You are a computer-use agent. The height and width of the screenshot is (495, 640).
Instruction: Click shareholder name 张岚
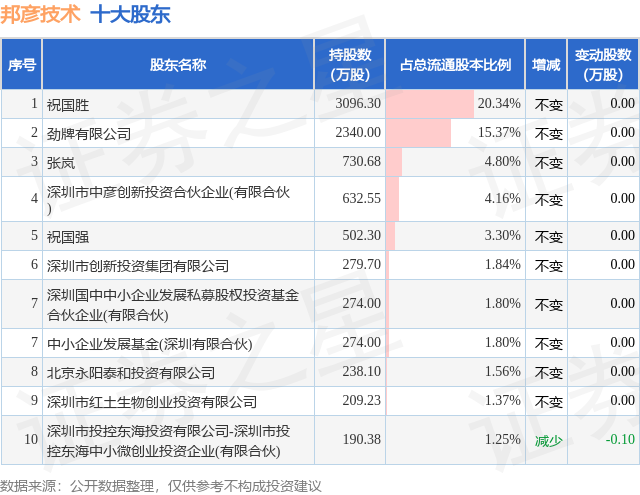[61, 163]
